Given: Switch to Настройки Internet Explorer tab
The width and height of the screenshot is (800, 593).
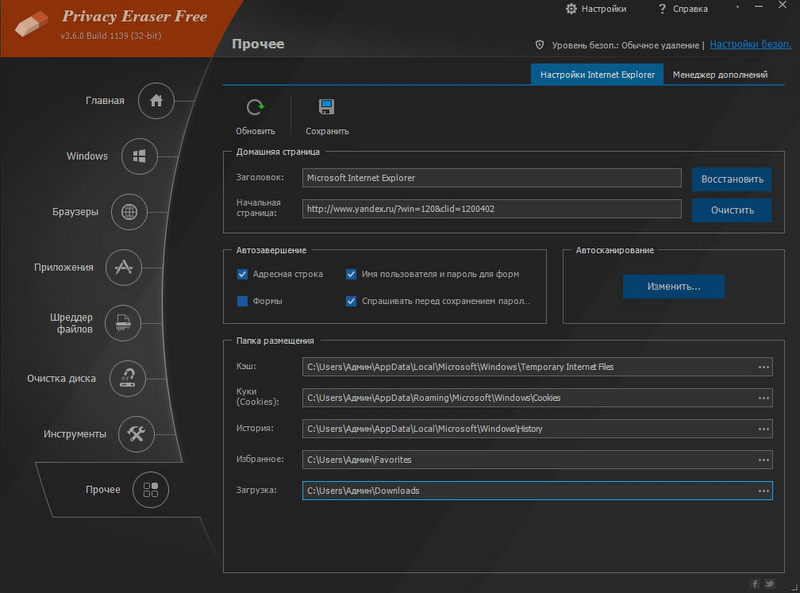Looking at the screenshot, I should (x=597, y=75).
